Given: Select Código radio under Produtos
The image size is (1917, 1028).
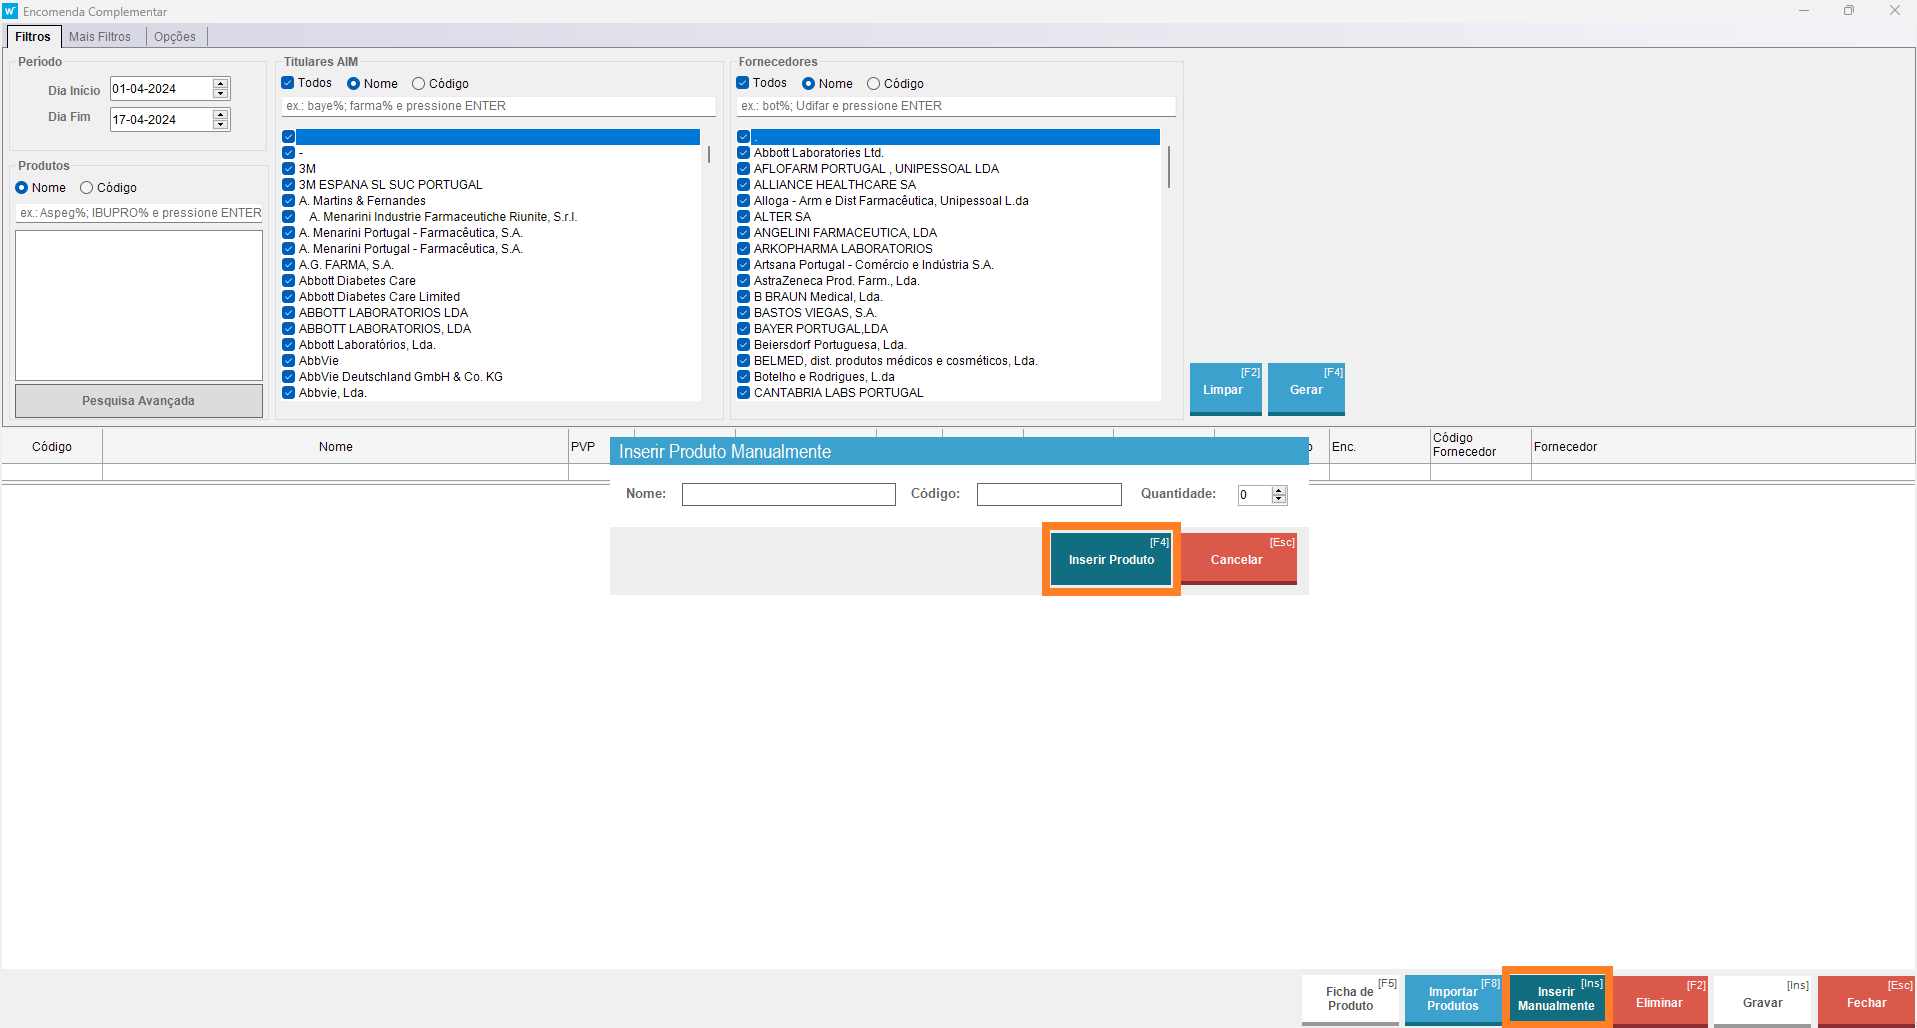Looking at the screenshot, I should pos(87,188).
